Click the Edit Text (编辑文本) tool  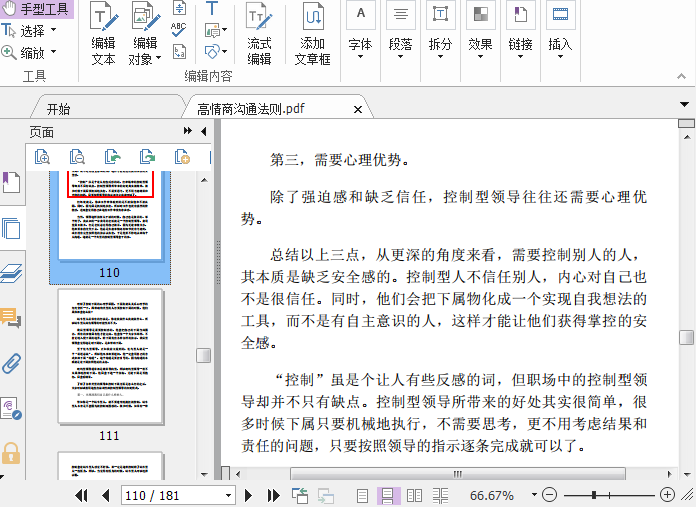(103, 35)
